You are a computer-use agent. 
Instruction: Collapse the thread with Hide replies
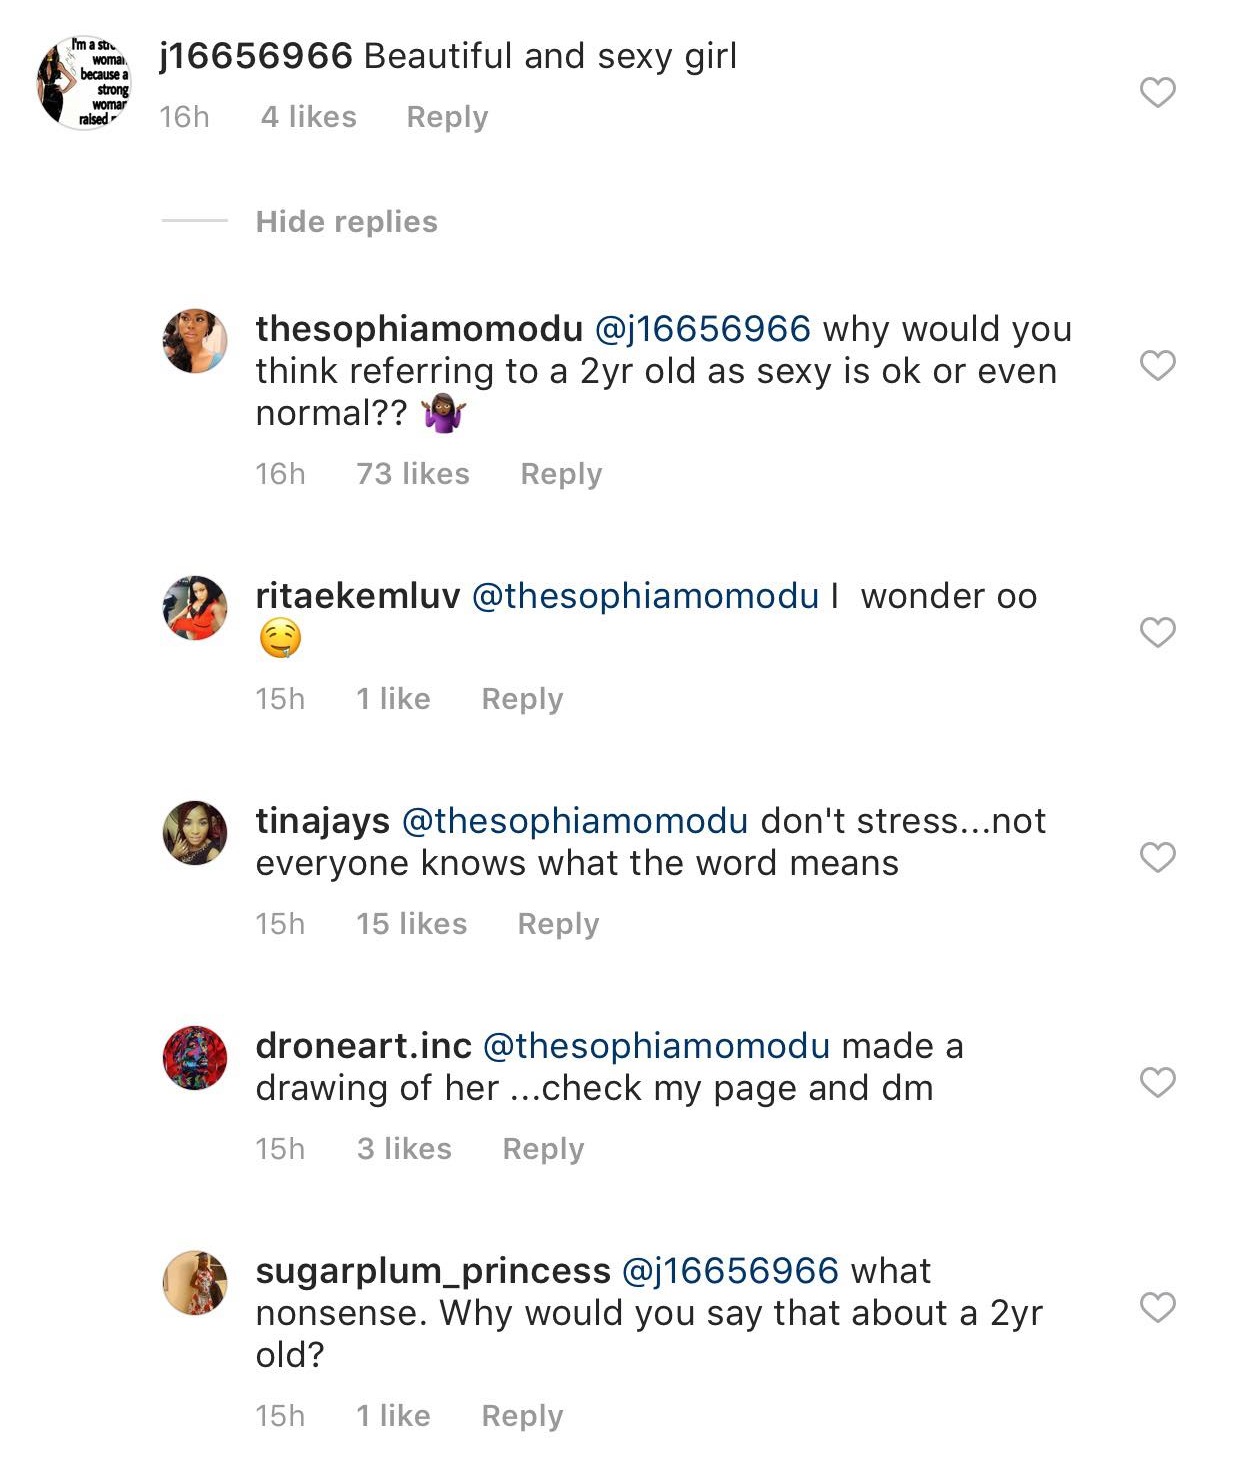pos(346,221)
